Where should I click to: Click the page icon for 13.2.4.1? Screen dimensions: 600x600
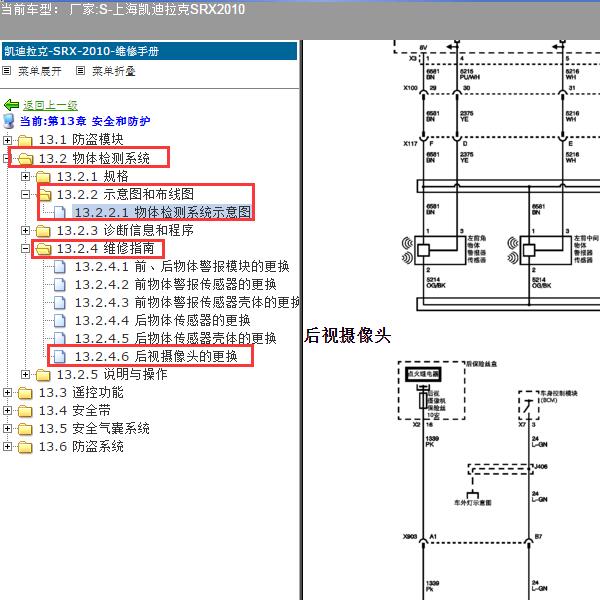[x=60, y=267]
